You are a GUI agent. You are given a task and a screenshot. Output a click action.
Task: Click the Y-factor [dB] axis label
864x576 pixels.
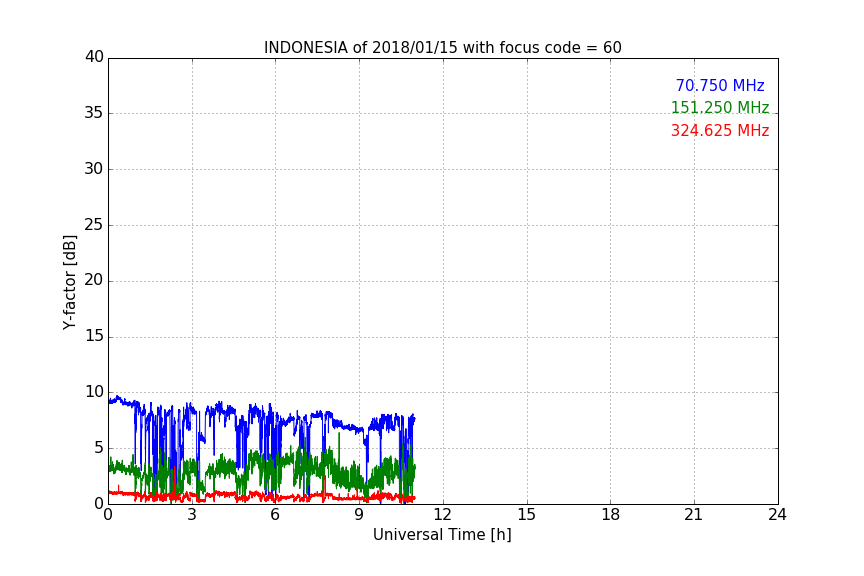[x=69, y=282]
